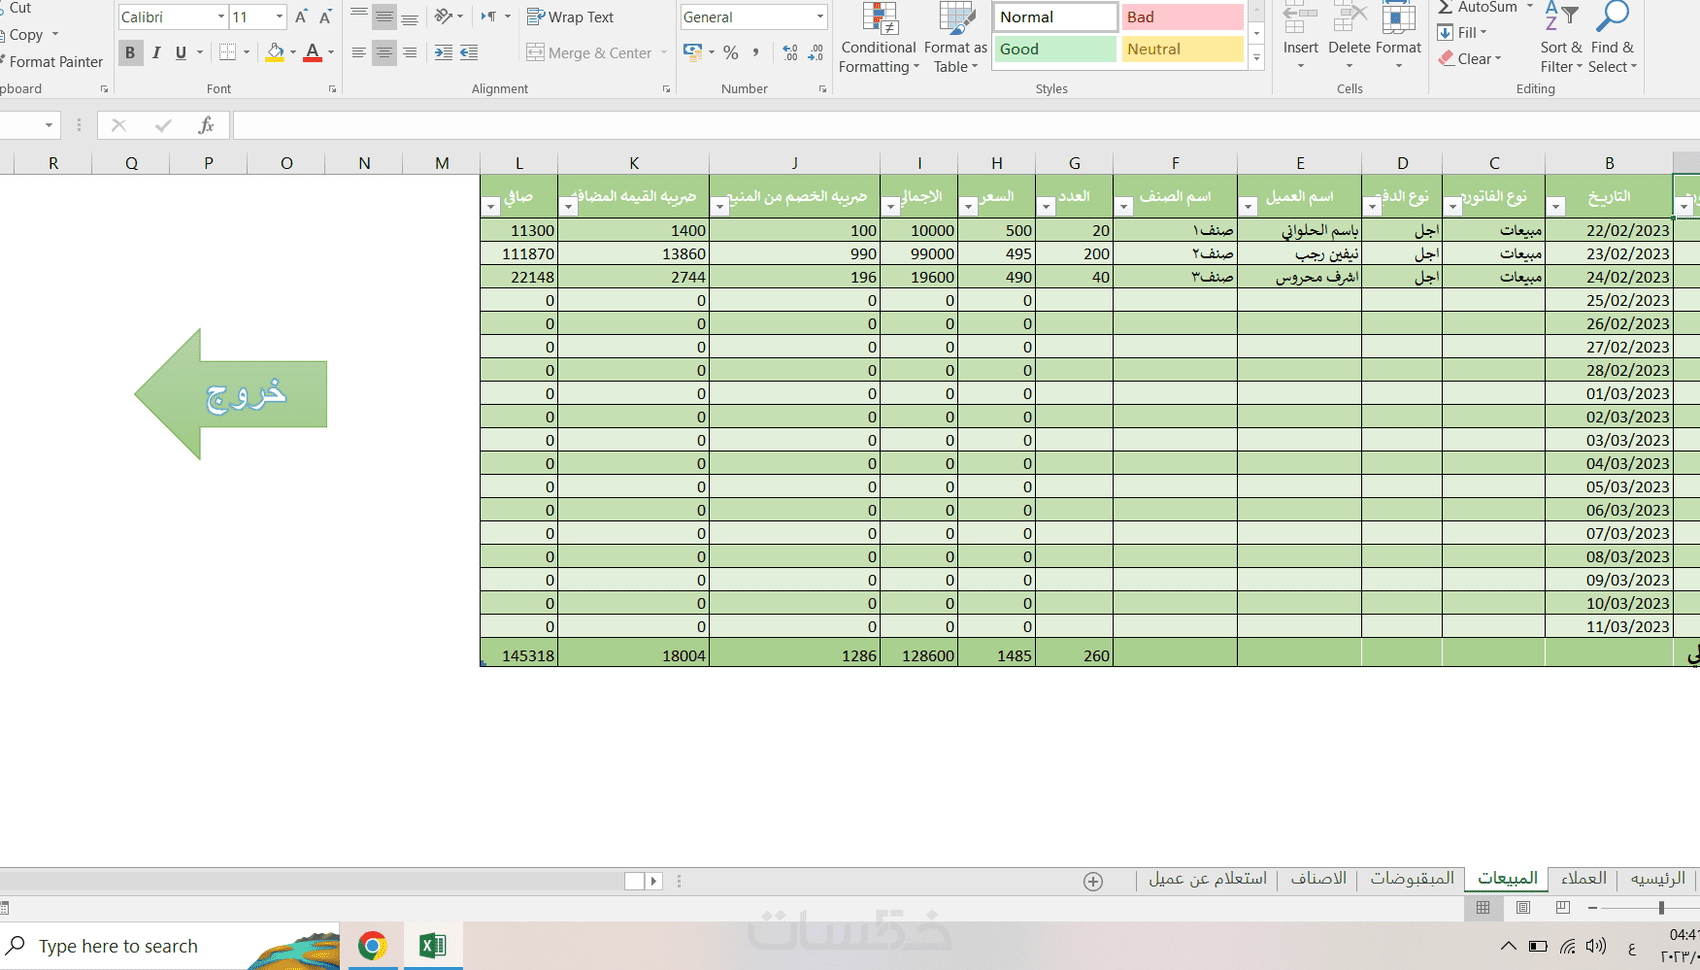Viewport: 1700px width, 970px height.
Task: Expand the Name Box dropdown
Action: click(x=48, y=125)
